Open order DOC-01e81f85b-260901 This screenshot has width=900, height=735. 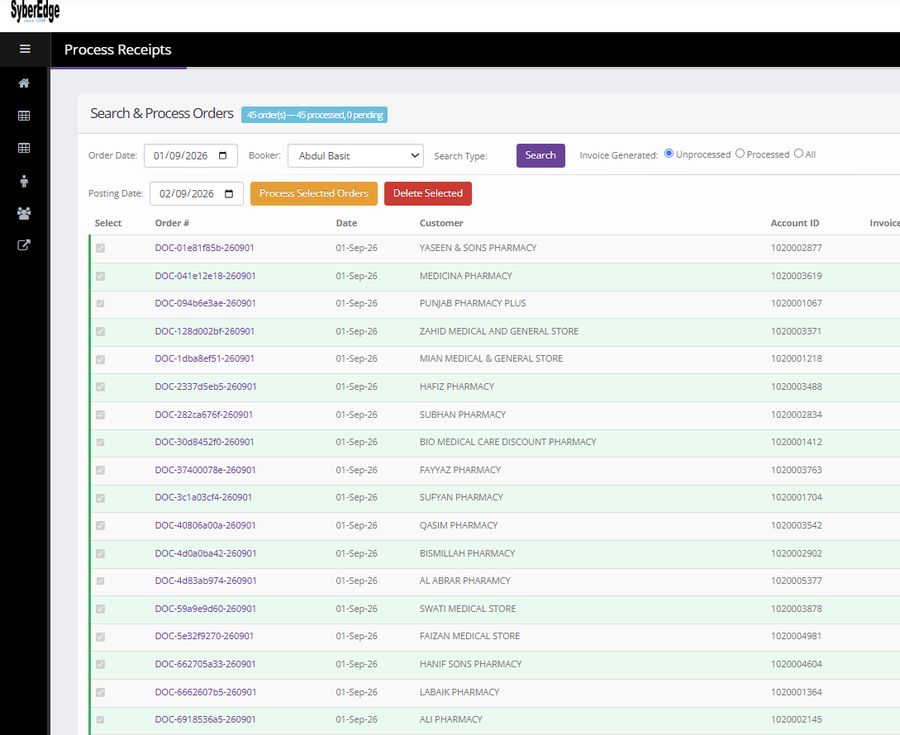(204, 248)
